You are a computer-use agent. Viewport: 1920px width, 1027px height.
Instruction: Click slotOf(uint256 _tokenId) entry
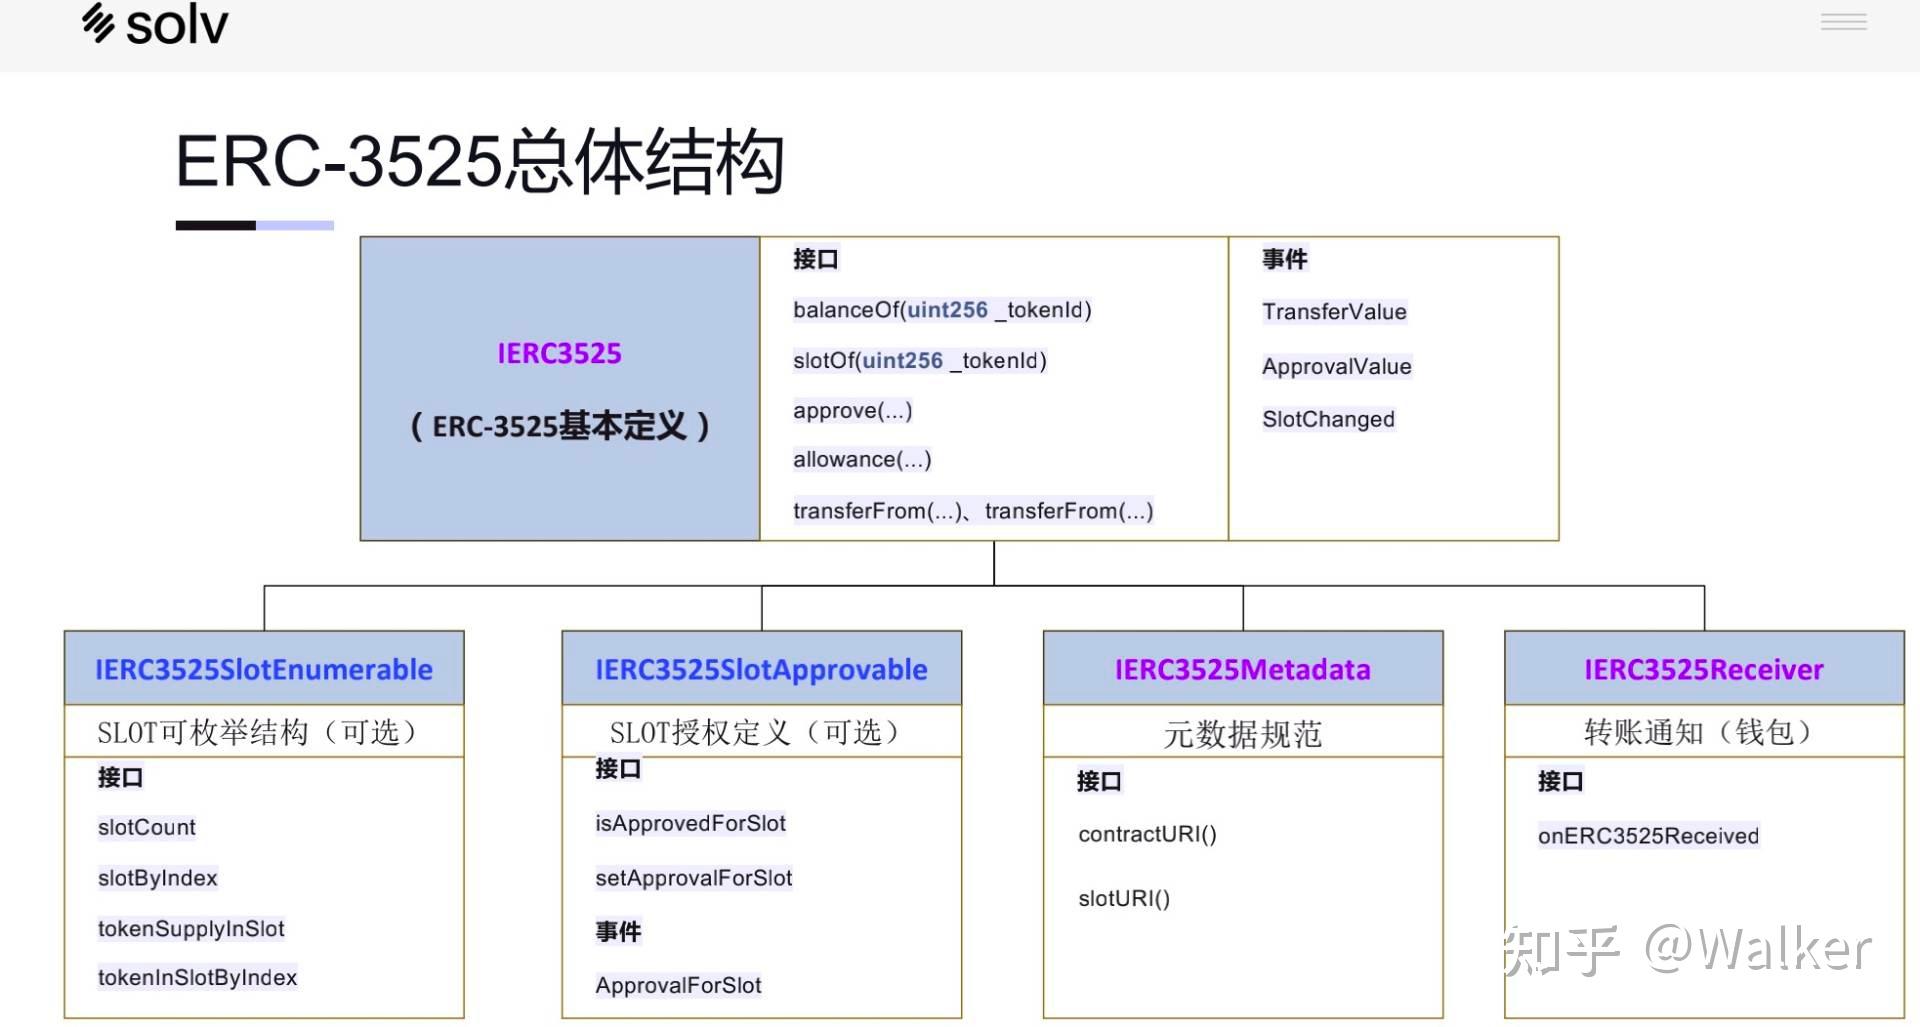click(x=920, y=361)
